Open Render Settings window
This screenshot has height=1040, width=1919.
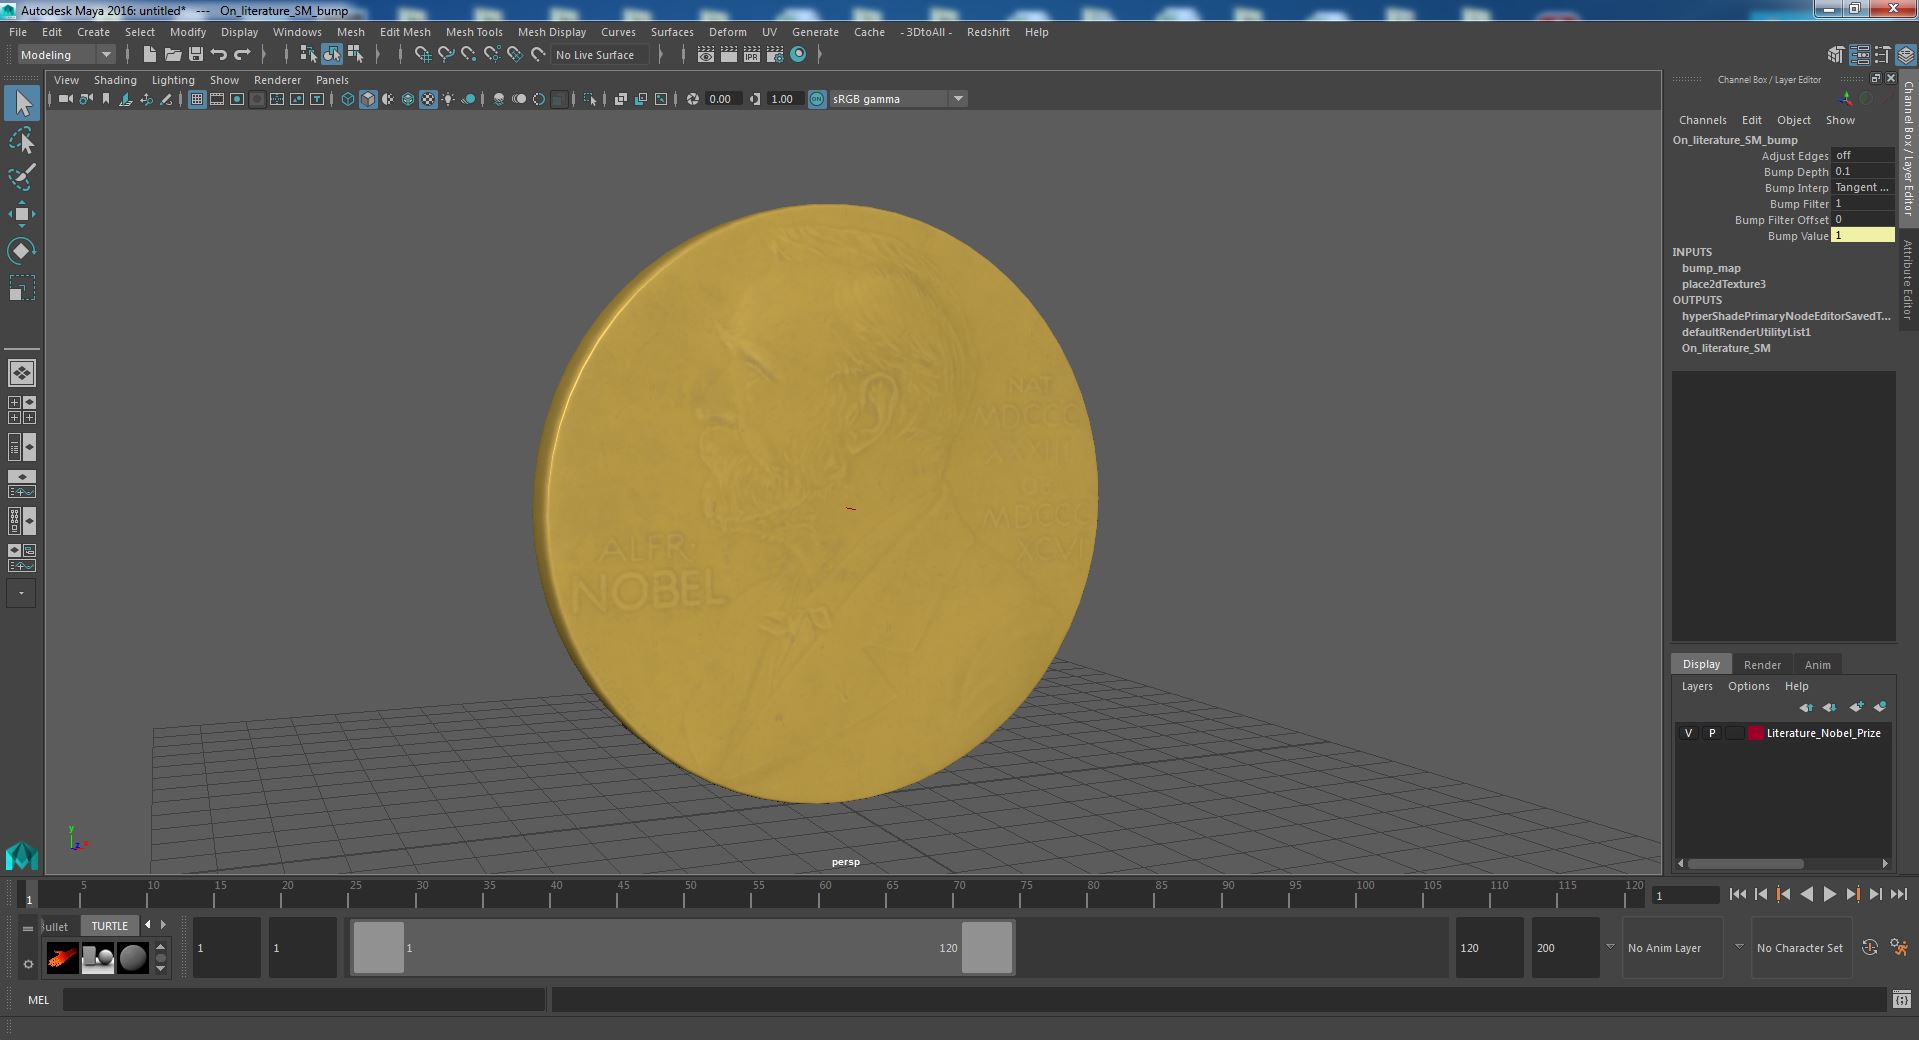coord(775,55)
